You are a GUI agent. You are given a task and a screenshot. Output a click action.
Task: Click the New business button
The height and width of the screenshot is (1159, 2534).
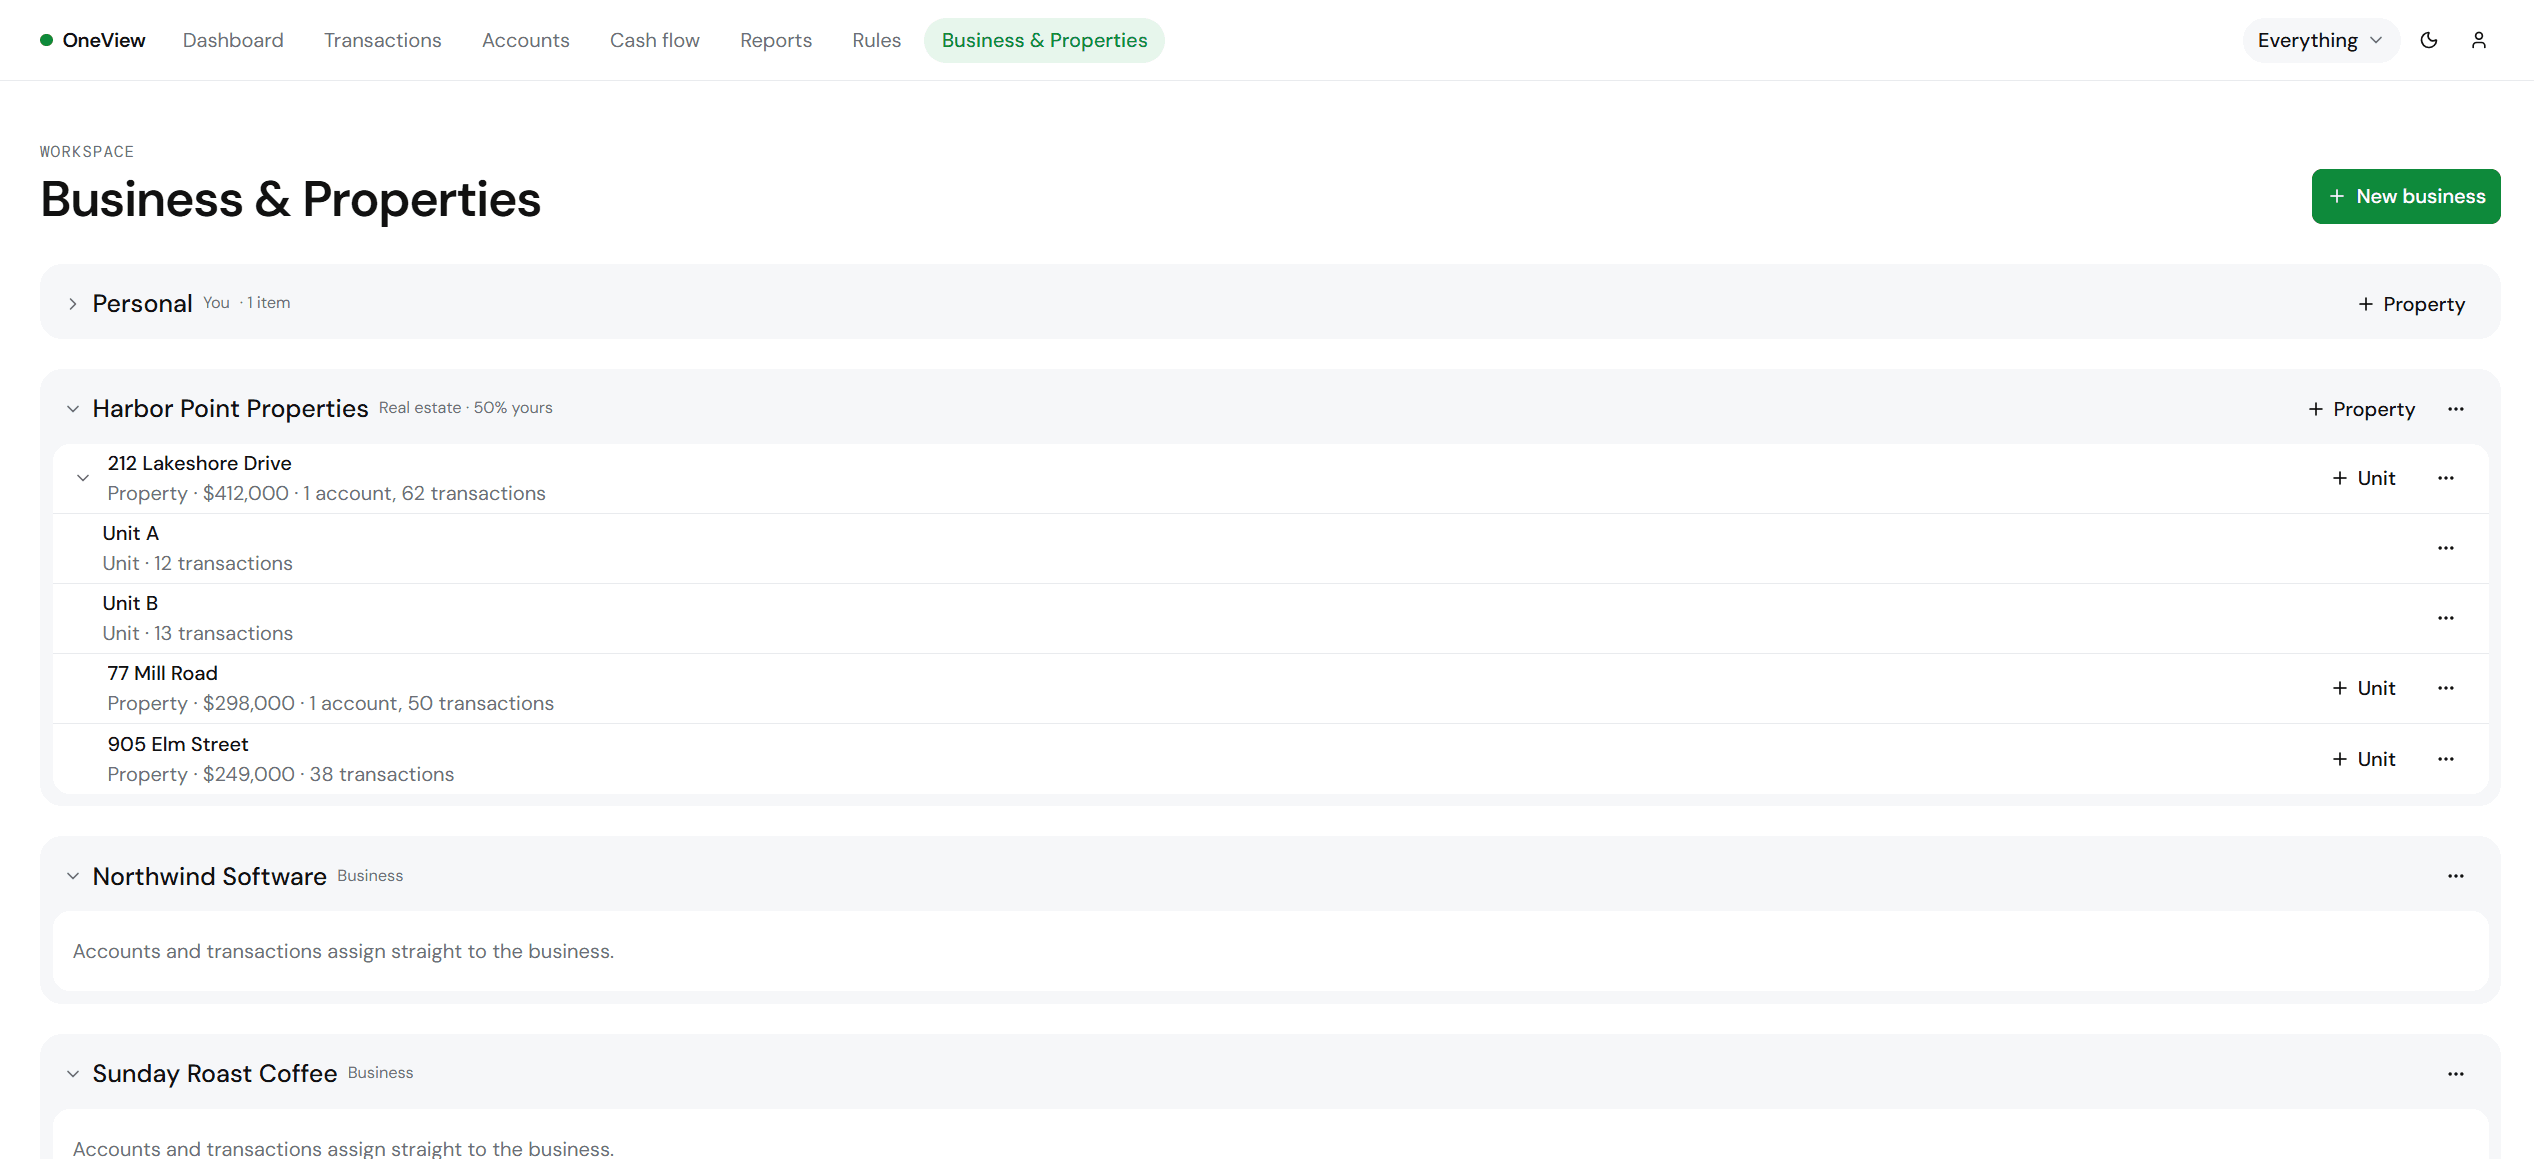(x=2405, y=196)
